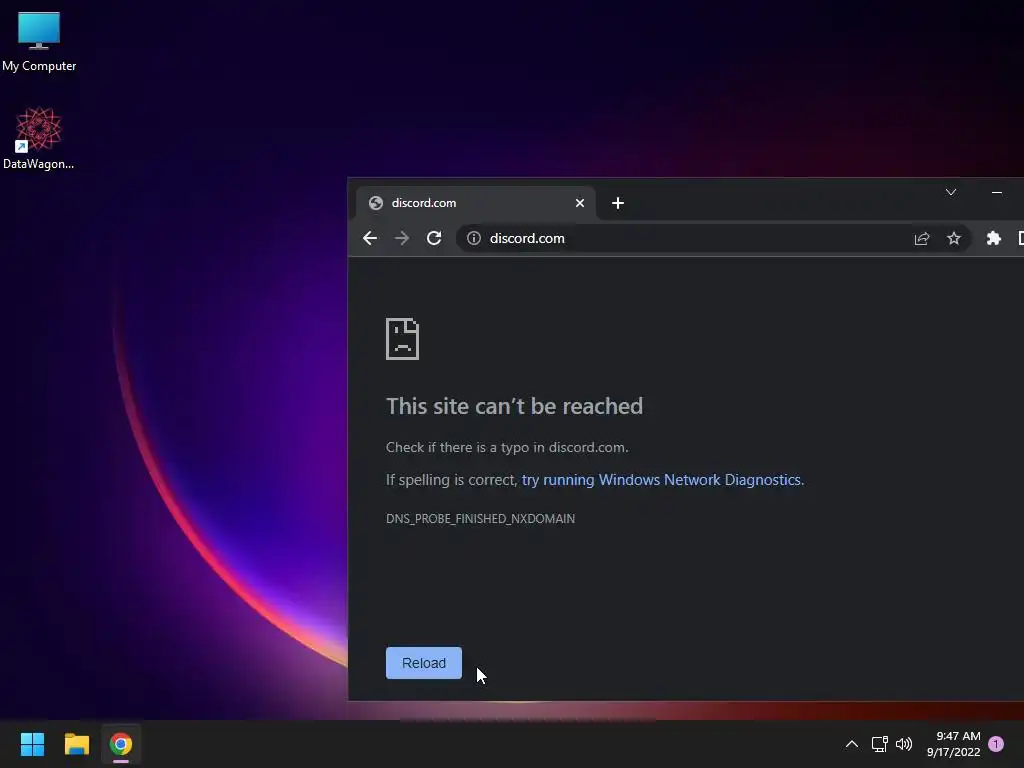1024x768 pixels.
Task: Open the network status tray icon
Action: tap(879, 744)
